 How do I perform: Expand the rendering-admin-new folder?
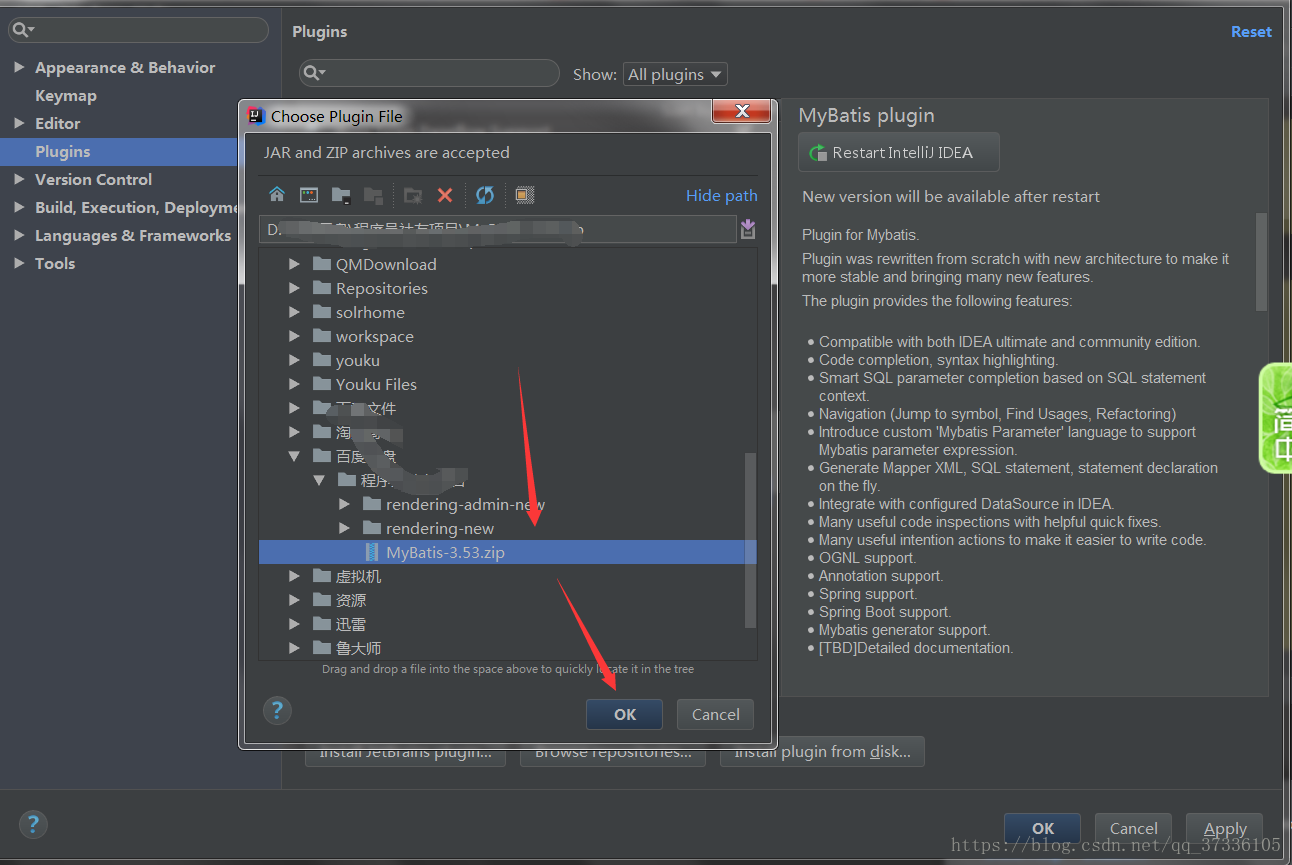[x=344, y=504]
